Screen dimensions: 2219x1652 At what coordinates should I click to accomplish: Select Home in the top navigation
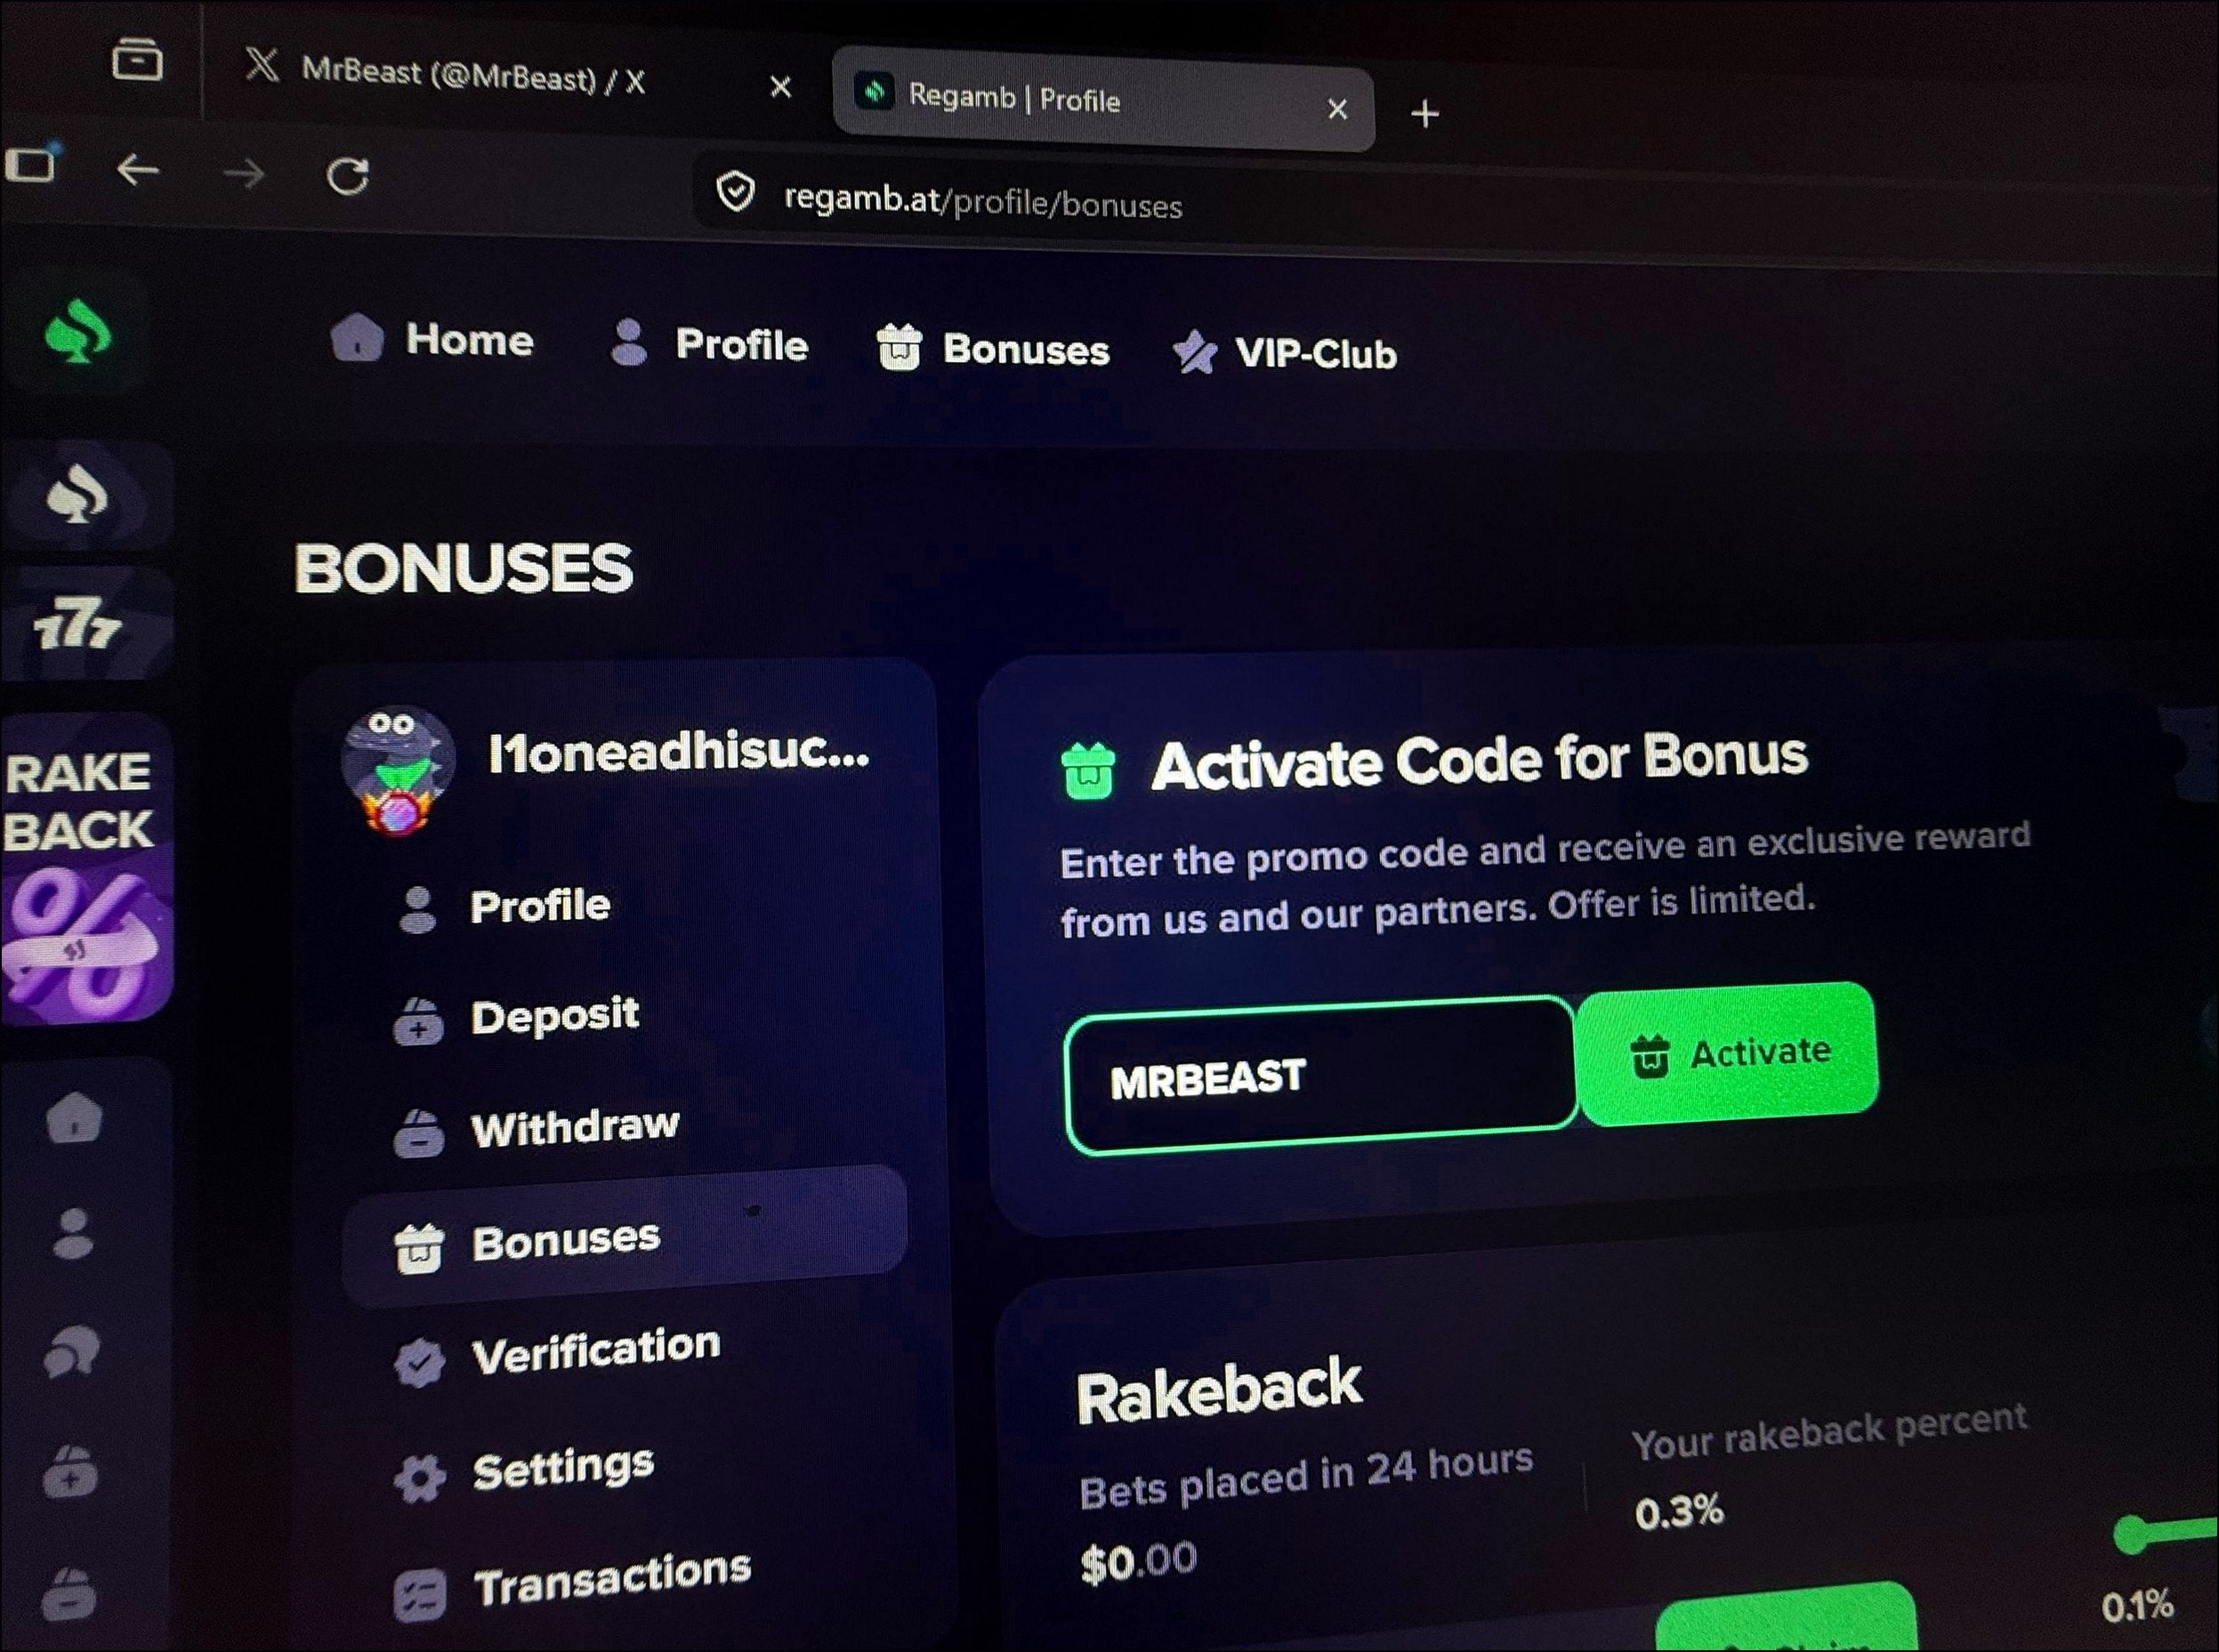432,338
